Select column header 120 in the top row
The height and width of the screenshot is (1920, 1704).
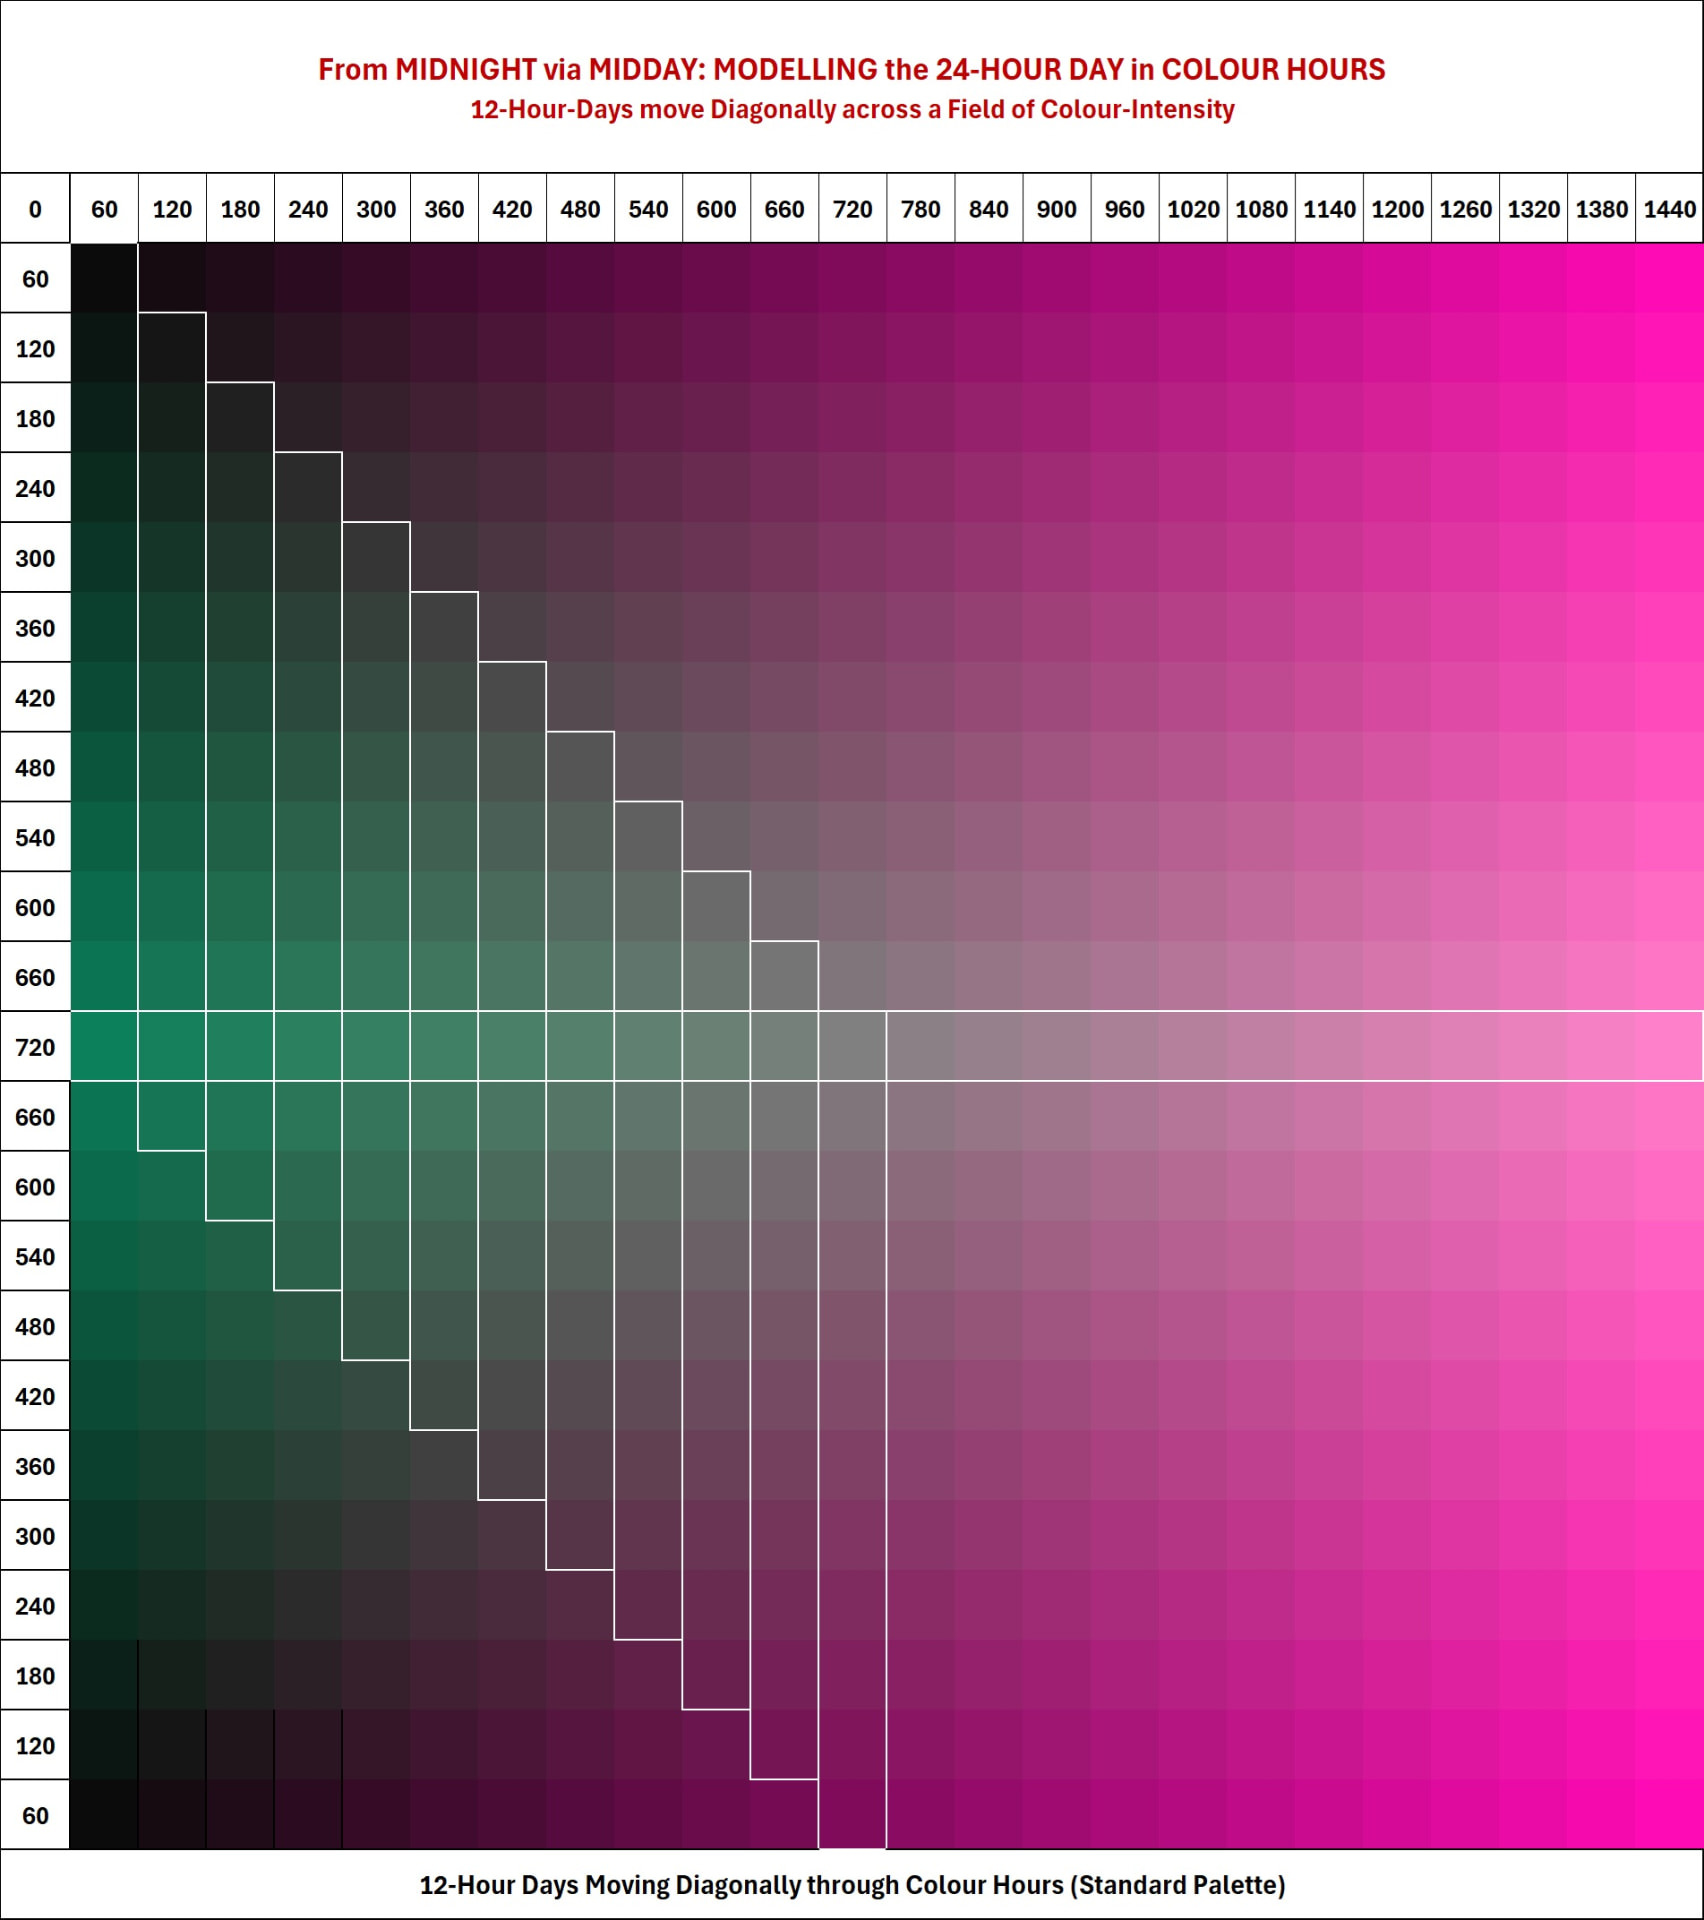click(x=172, y=209)
